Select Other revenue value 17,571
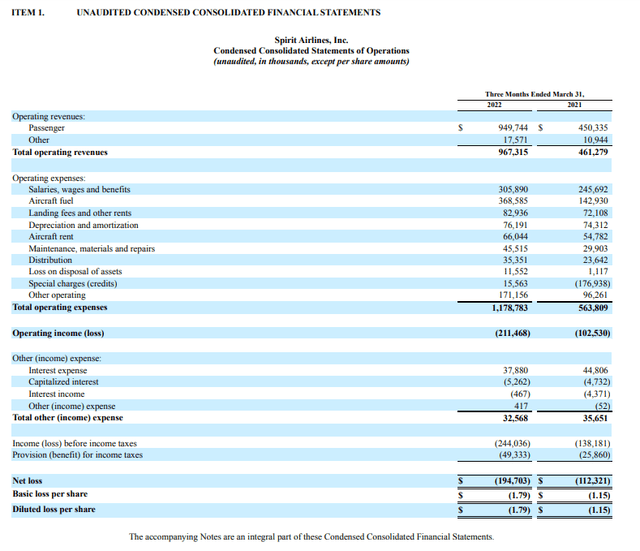 pos(515,140)
